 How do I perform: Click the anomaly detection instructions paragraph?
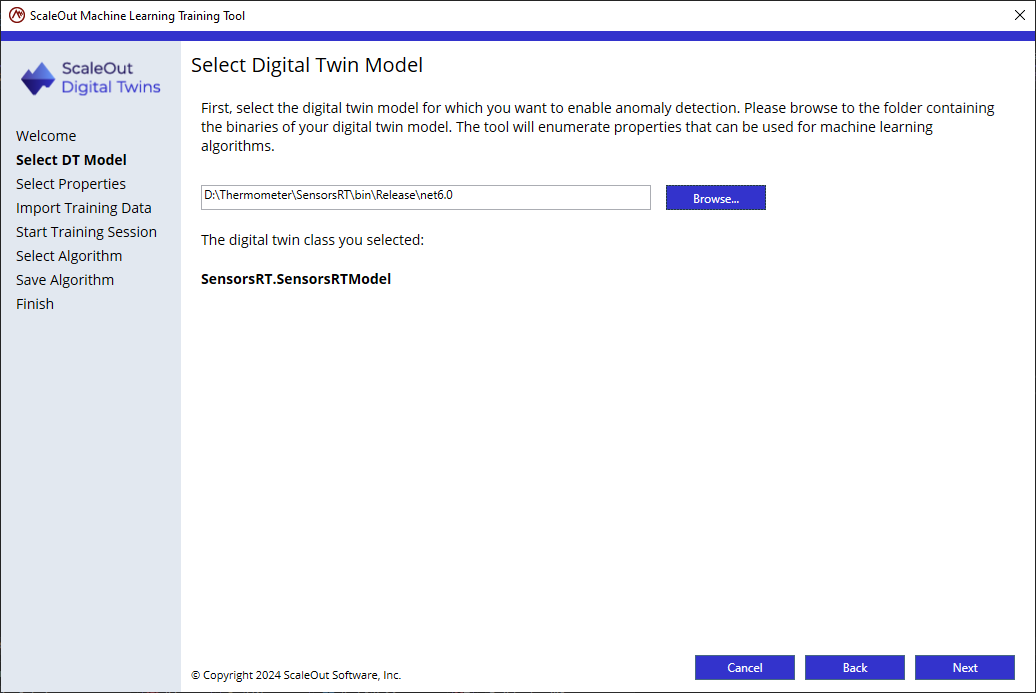coord(598,127)
